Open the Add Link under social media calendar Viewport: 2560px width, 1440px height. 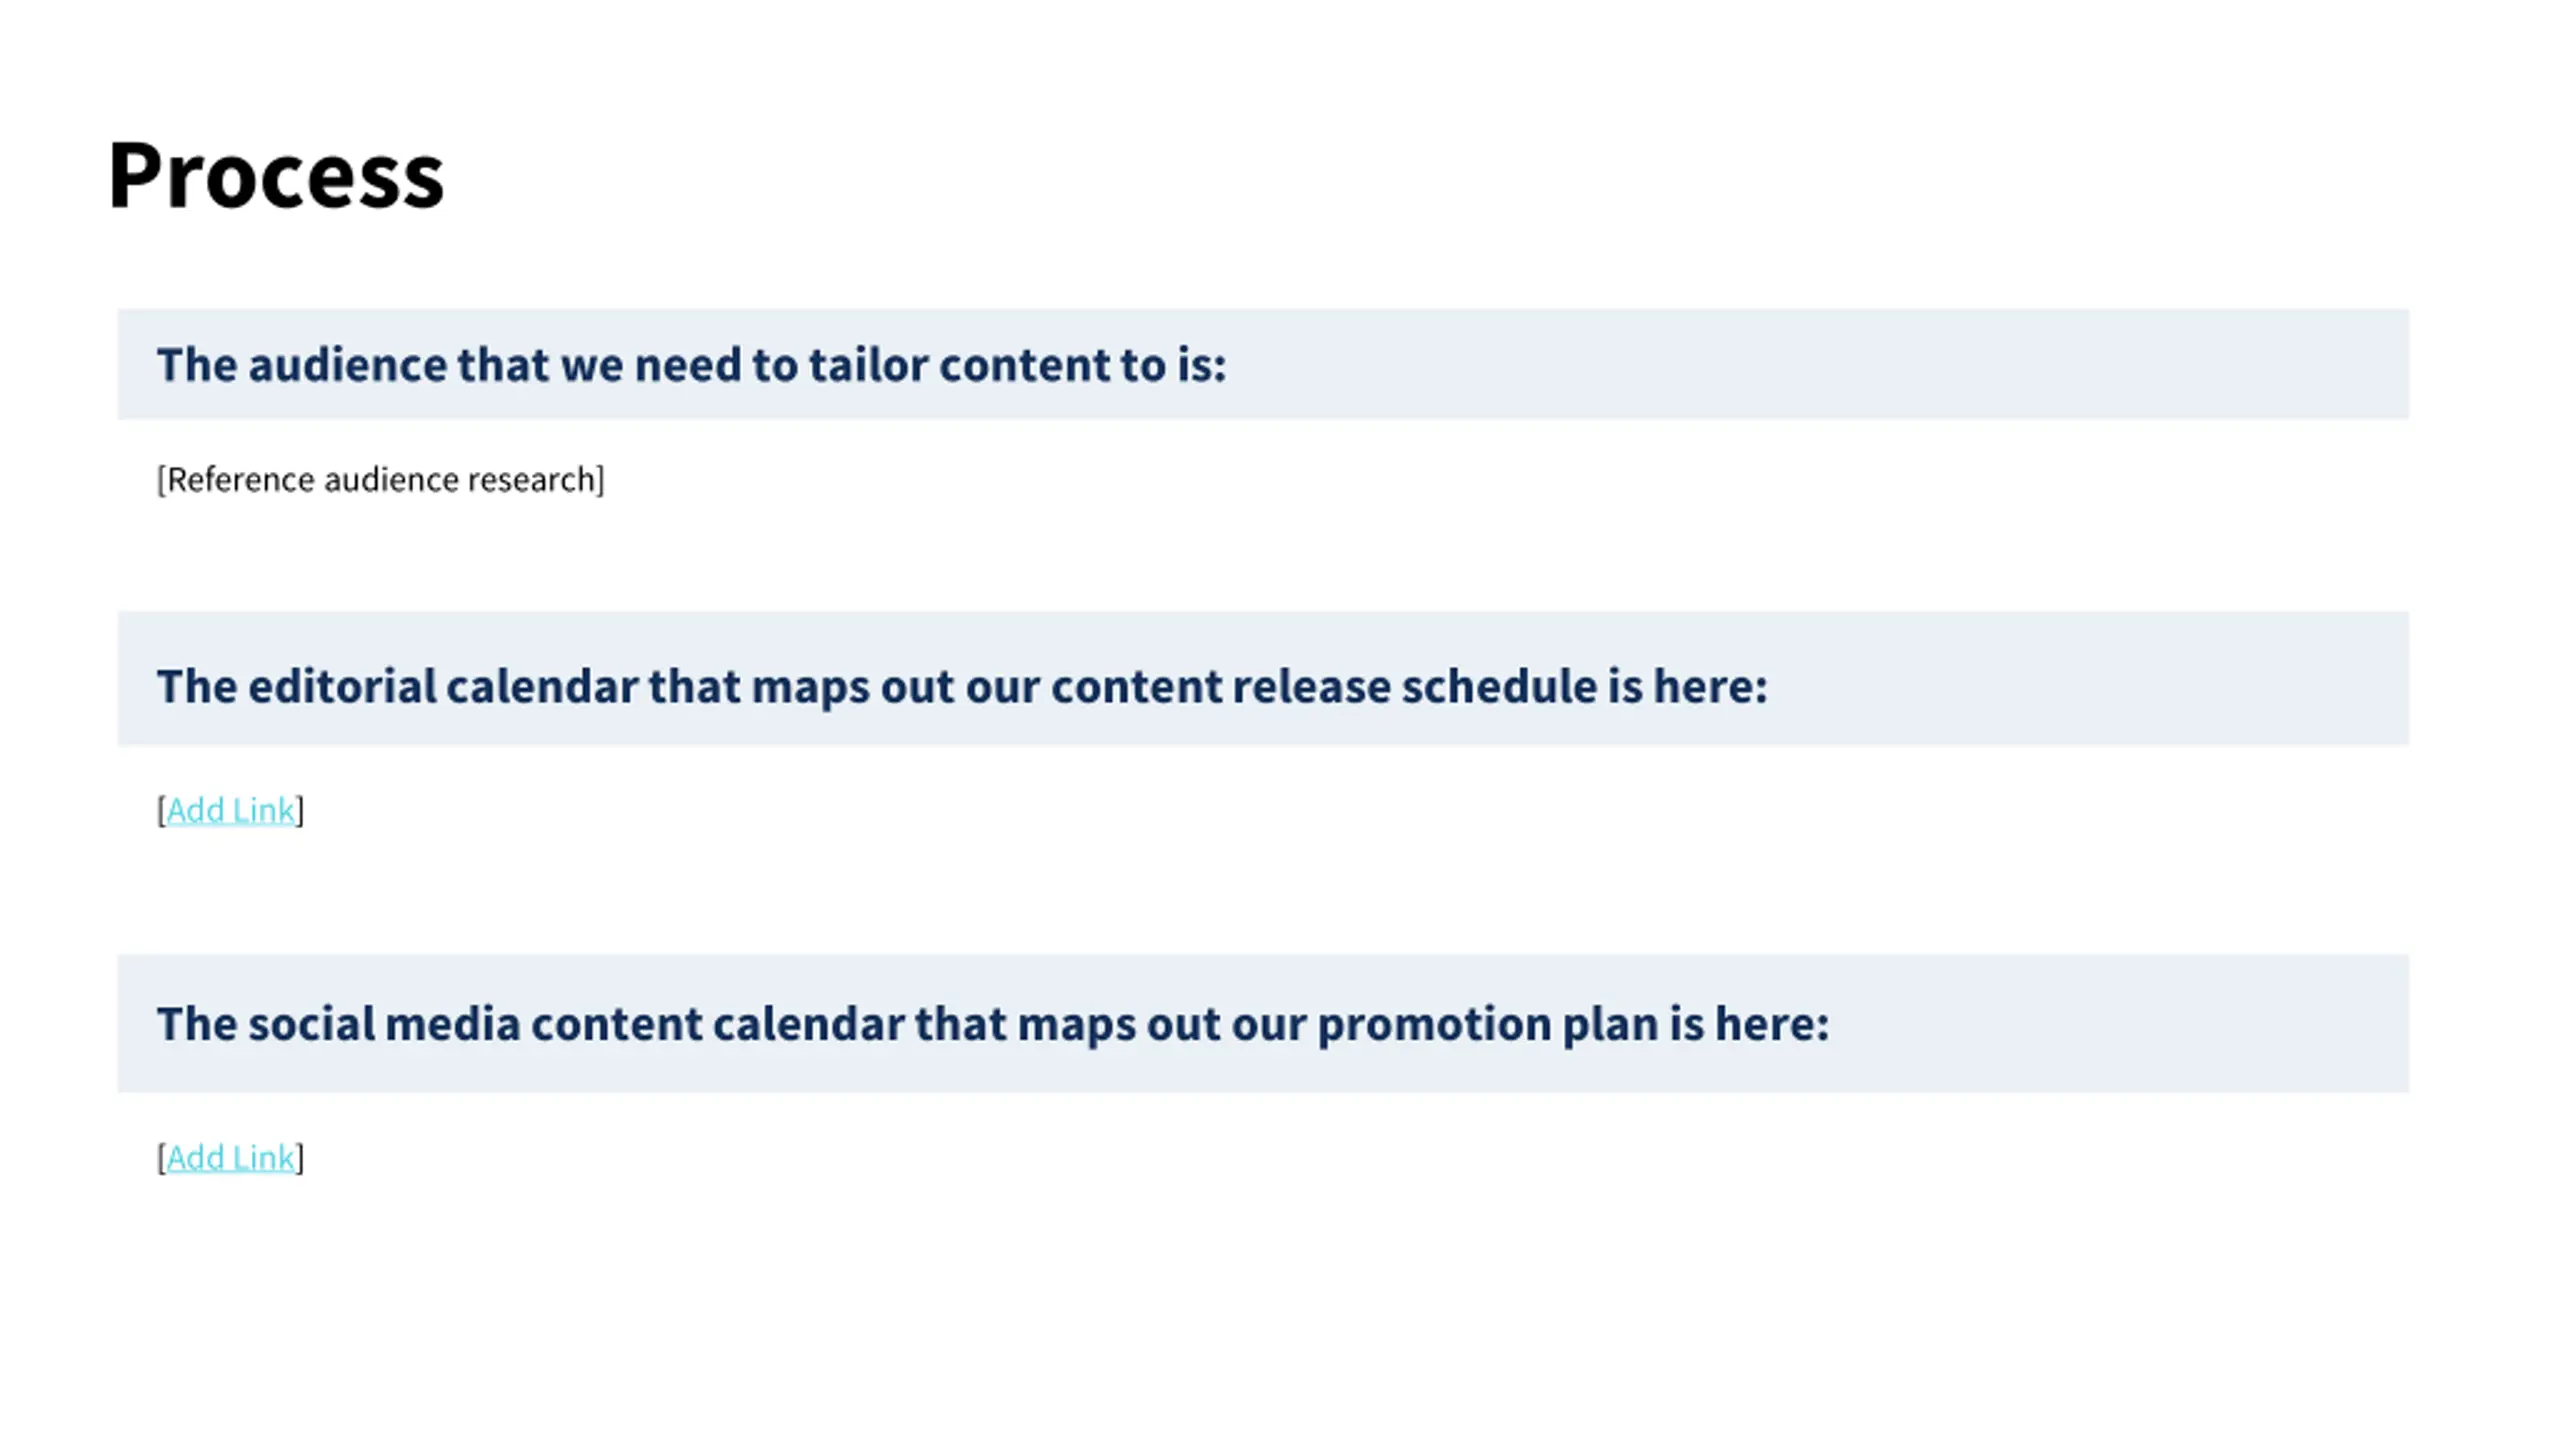click(x=230, y=1157)
